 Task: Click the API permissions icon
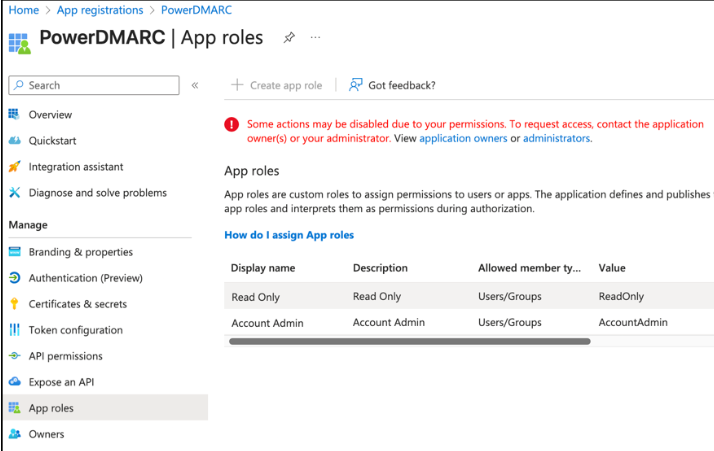point(15,355)
